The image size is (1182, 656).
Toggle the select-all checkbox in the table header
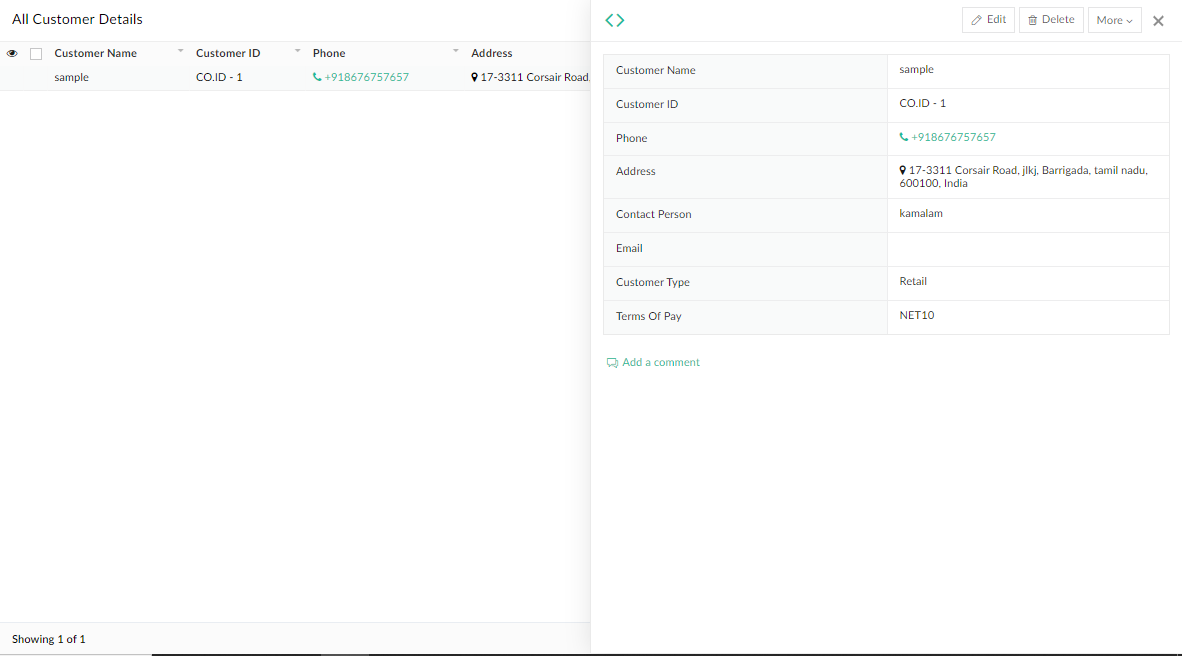tap(36, 53)
